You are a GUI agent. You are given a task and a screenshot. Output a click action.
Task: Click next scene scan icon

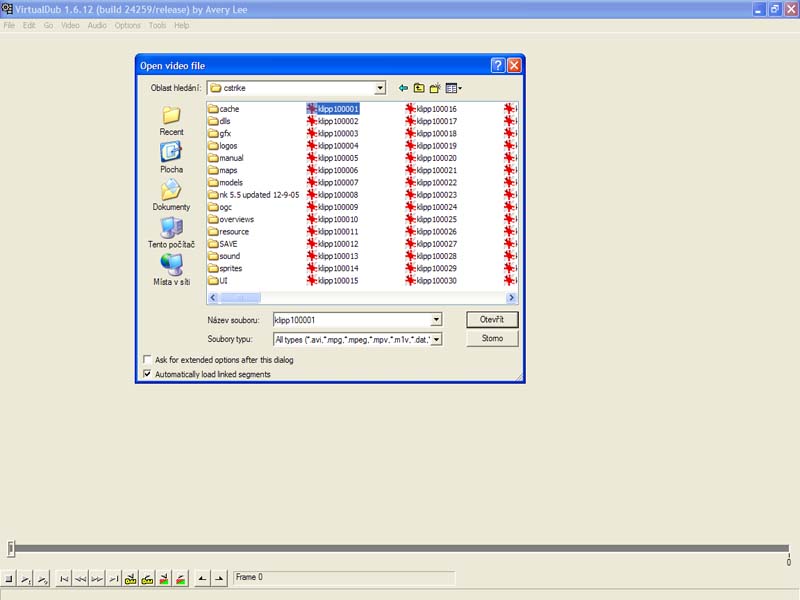[x=181, y=579]
